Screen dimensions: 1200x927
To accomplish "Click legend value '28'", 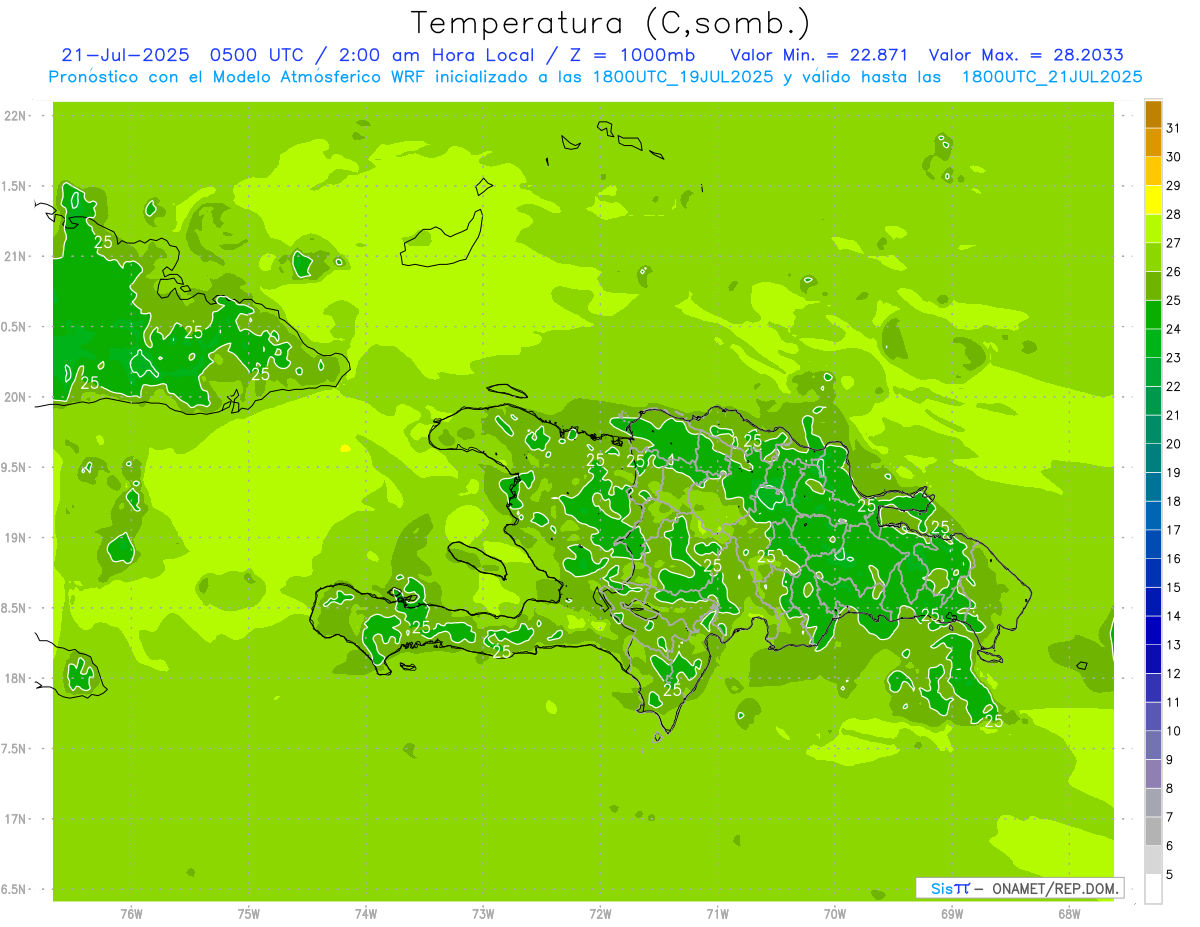I will pos(1173,214).
